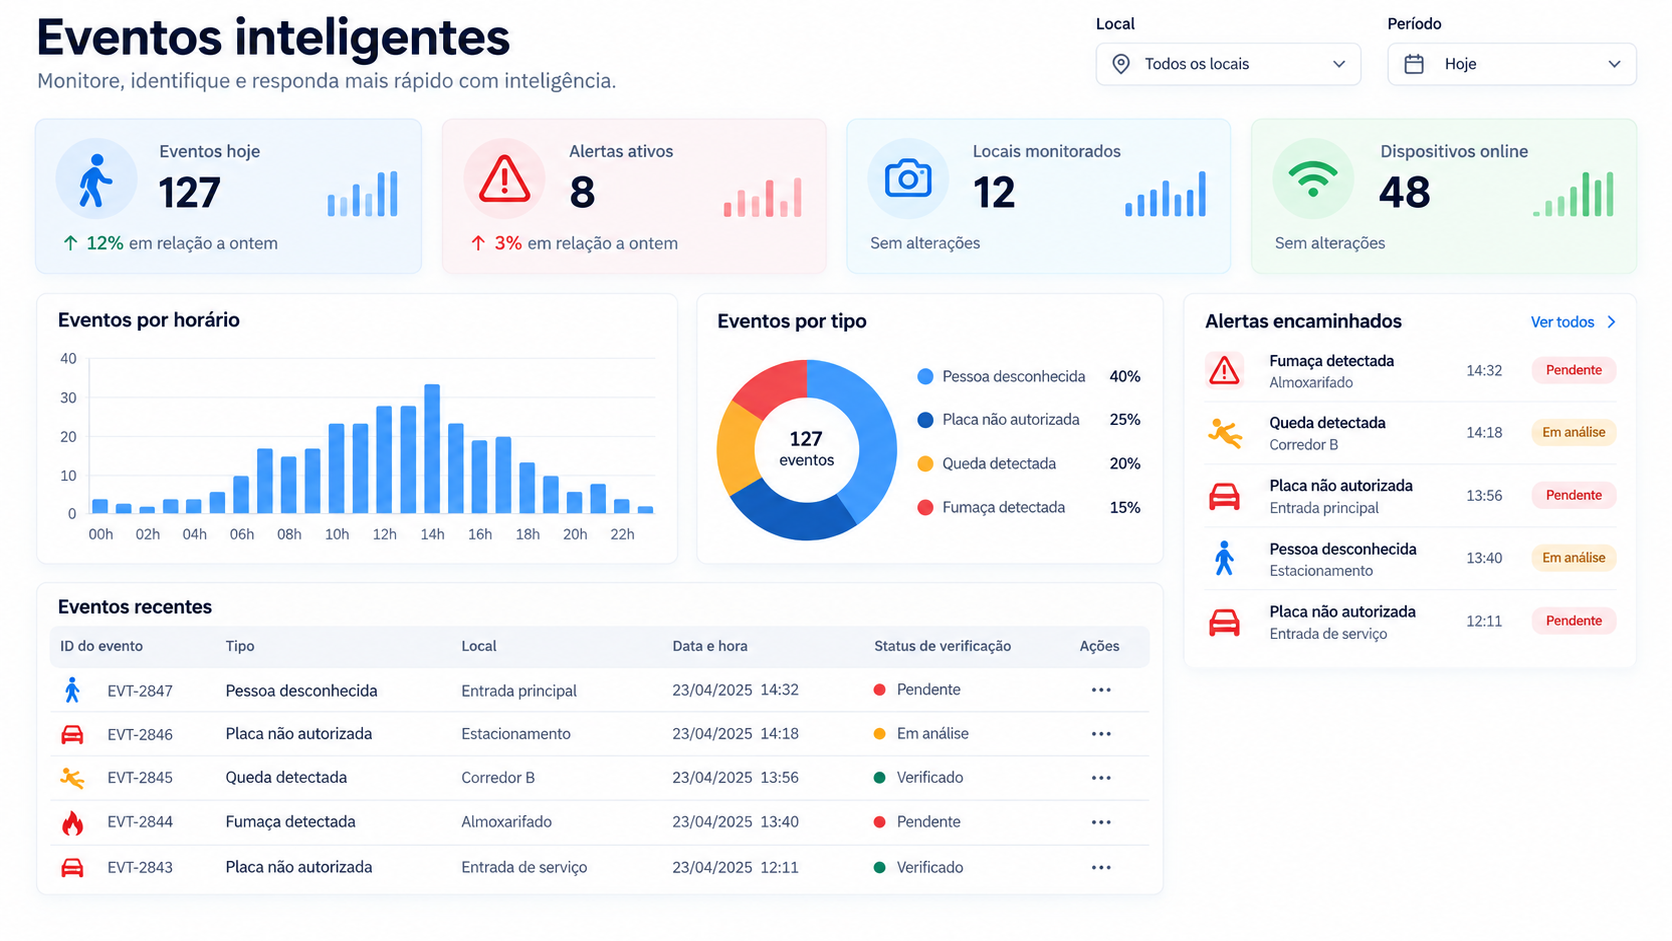Image resolution: width=1672 pixels, height=941 pixels.
Task: Click the Placa não autorizada legend color dot
Action: tap(925, 420)
